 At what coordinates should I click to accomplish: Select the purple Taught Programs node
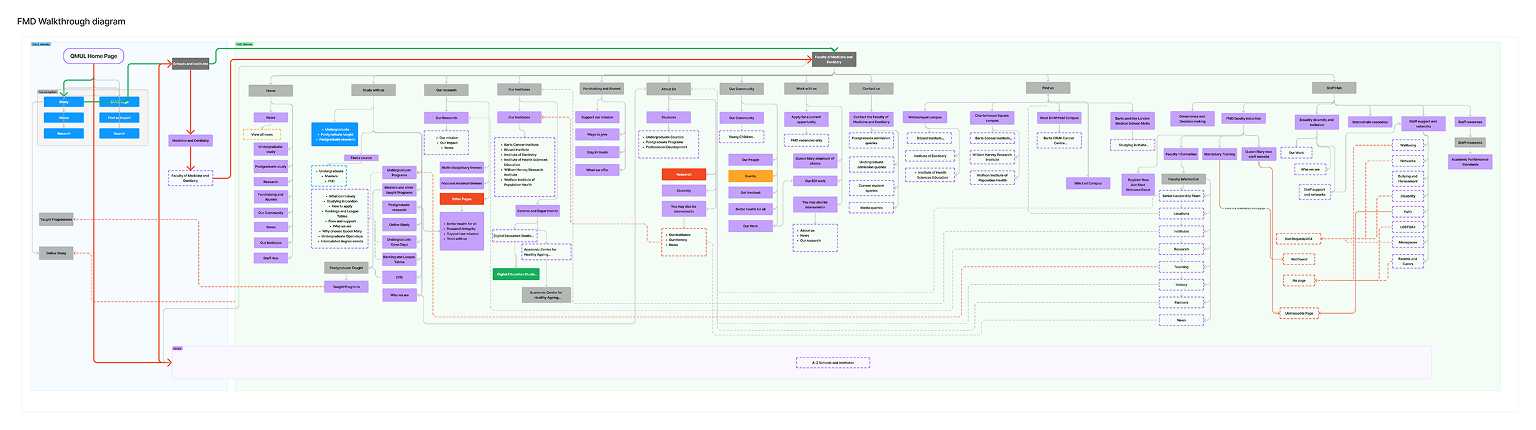coord(347,286)
